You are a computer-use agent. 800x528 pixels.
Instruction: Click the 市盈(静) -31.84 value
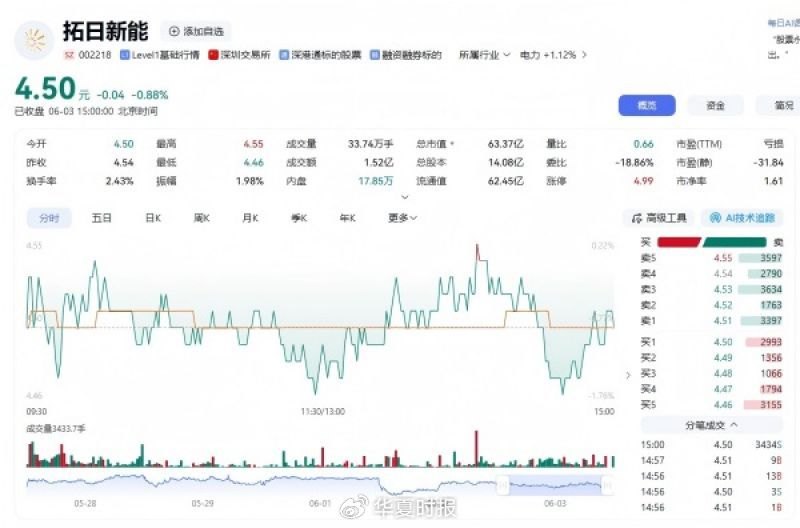(768, 163)
